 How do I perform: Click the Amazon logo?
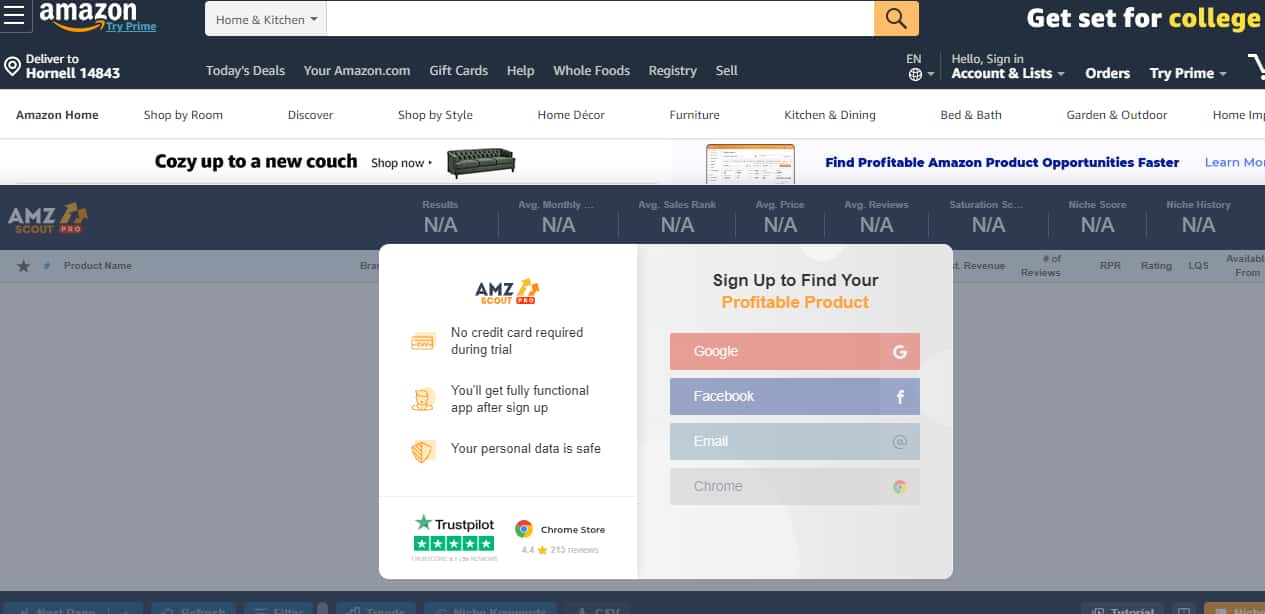[88, 13]
